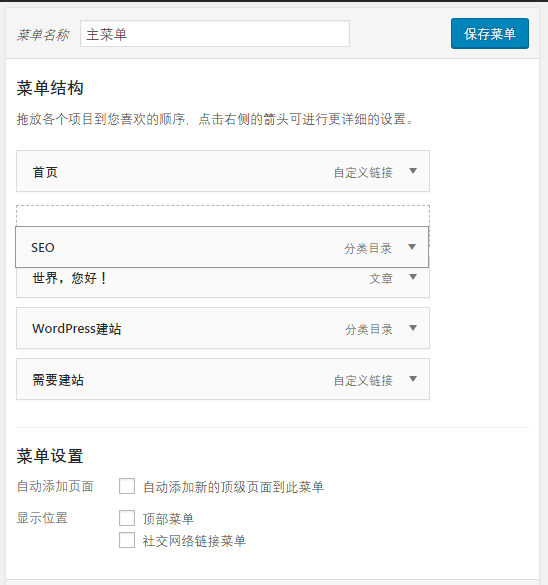Focus the 菜单名称 input field

point(215,34)
